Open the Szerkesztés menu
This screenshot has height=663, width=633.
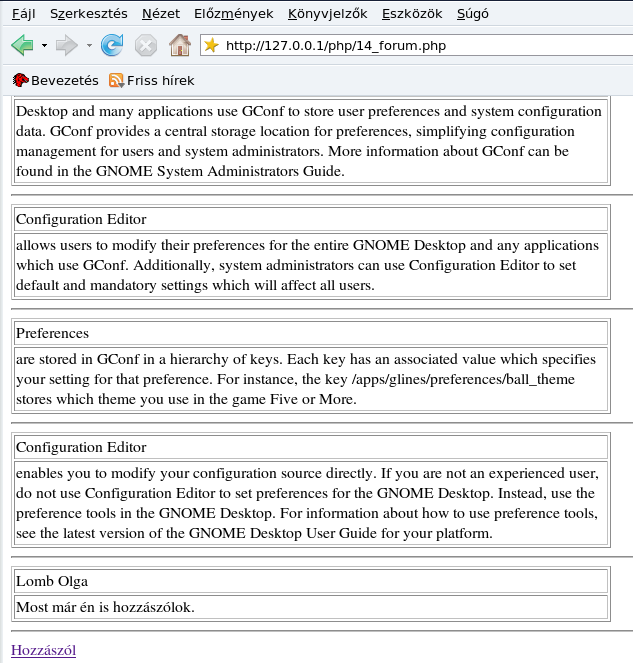(x=89, y=14)
